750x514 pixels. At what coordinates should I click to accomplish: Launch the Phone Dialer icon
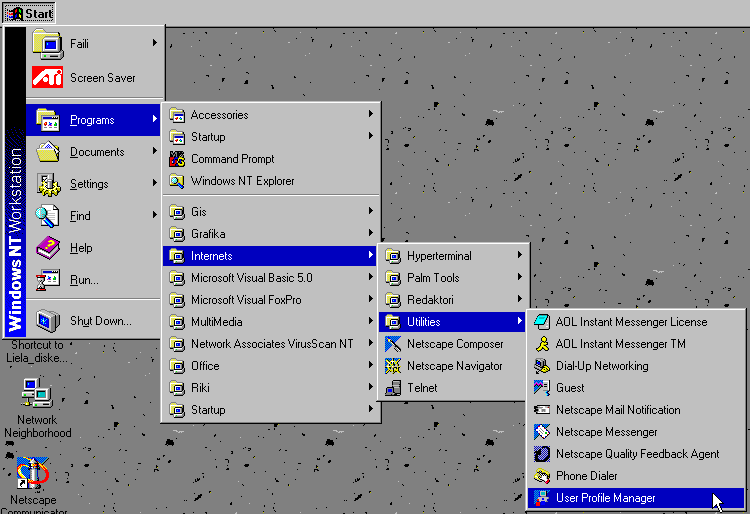542,476
